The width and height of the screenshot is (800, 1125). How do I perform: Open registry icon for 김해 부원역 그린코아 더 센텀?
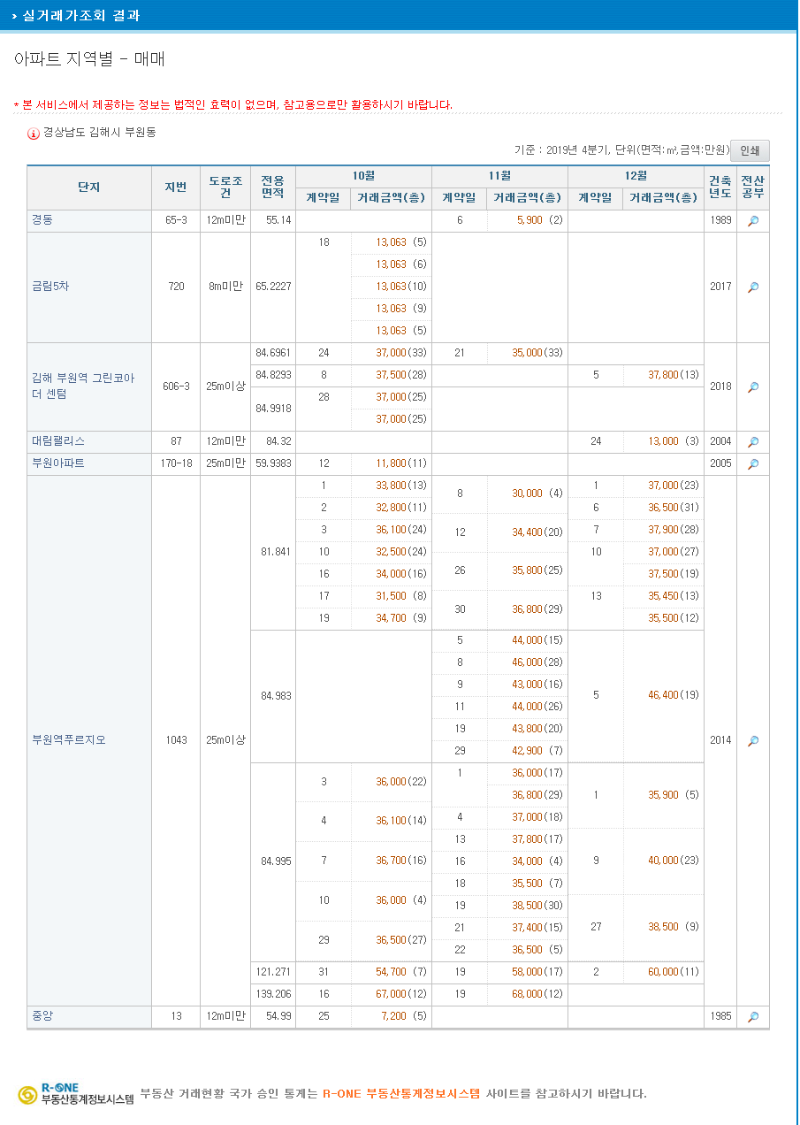pos(753,387)
